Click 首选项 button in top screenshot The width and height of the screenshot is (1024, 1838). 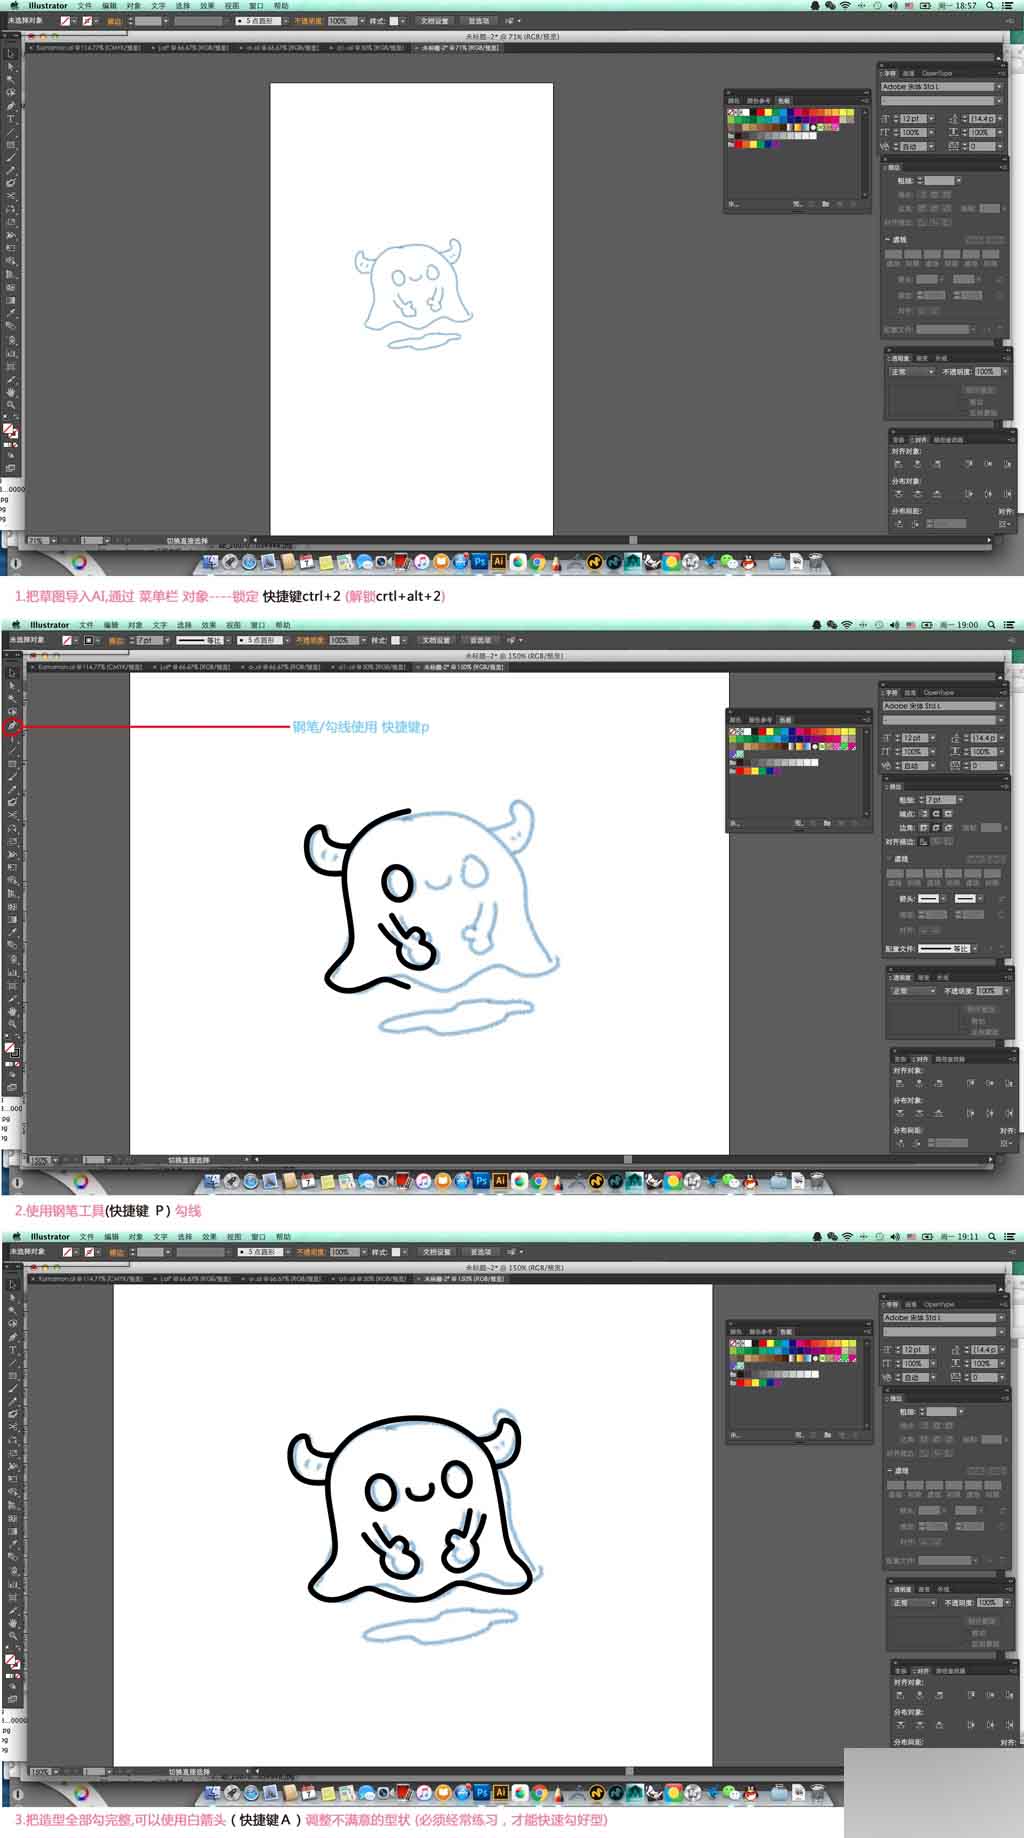[479, 21]
